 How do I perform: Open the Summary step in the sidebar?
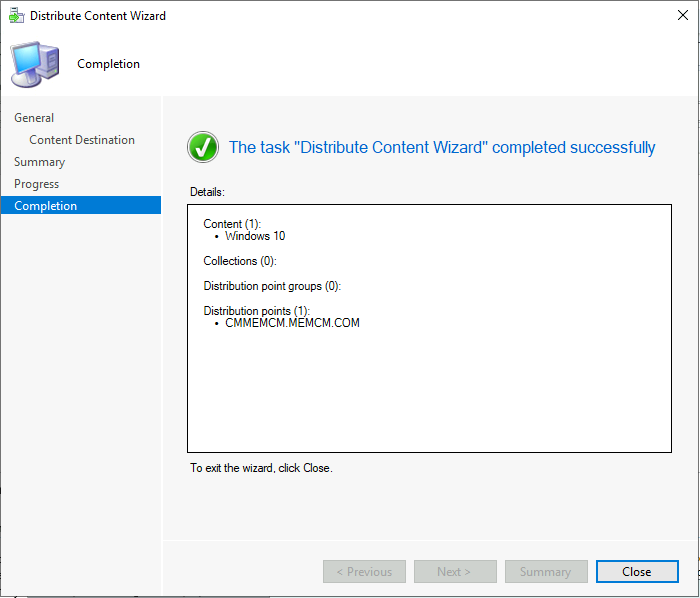pyautogui.click(x=39, y=162)
